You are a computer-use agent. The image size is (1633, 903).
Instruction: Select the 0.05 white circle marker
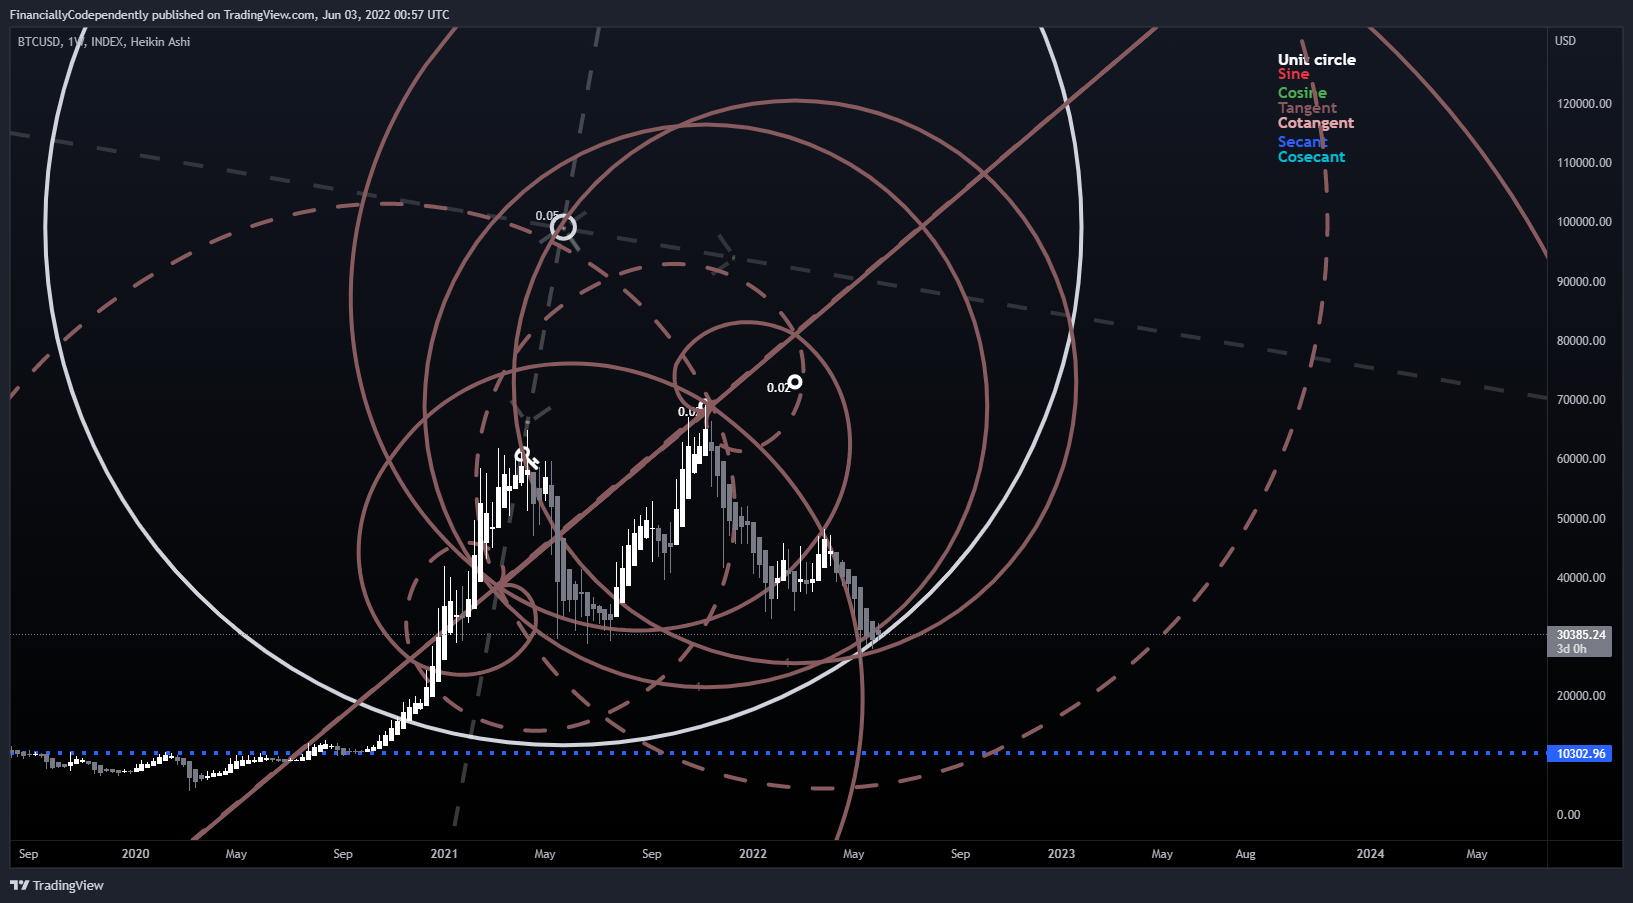pyautogui.click(x=564, y=228)
